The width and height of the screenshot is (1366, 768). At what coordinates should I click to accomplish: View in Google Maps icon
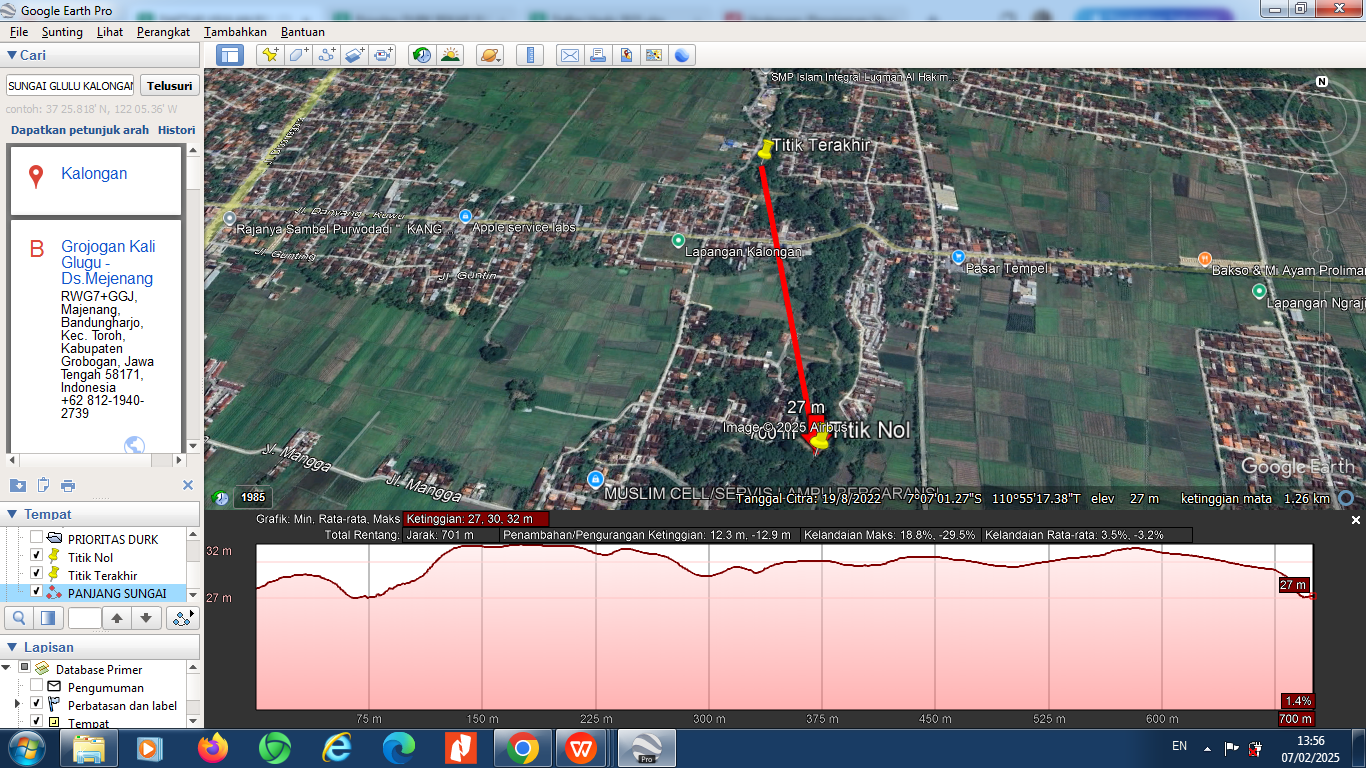(654, 55)
